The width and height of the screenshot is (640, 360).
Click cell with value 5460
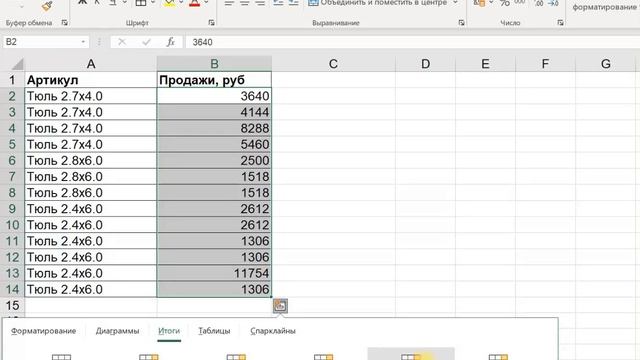[x=214, y=144]
